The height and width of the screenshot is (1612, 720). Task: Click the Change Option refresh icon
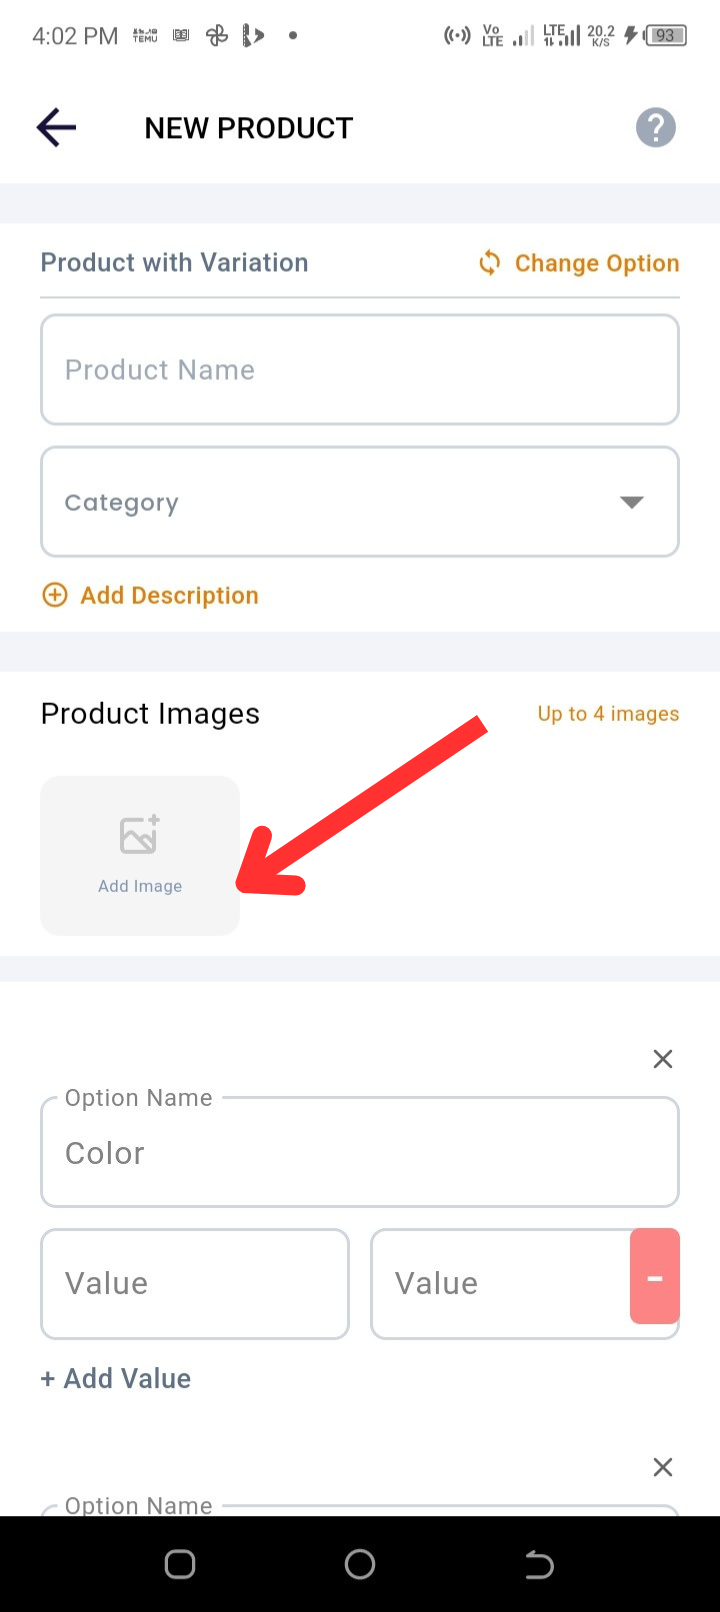pos(489,263)
